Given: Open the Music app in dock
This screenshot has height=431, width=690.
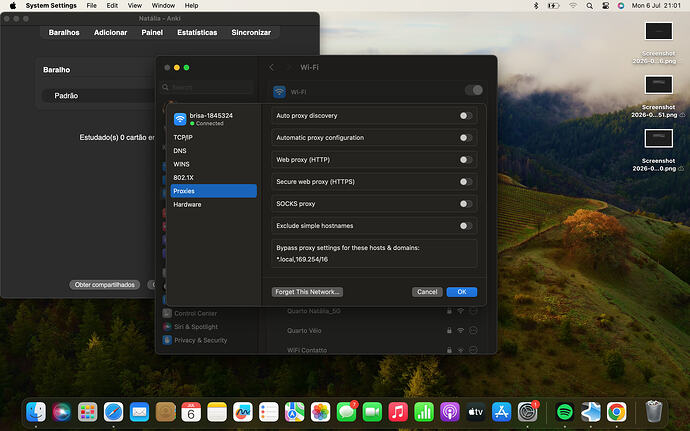Looking at the screenshot, I should [x=398, y=412].
